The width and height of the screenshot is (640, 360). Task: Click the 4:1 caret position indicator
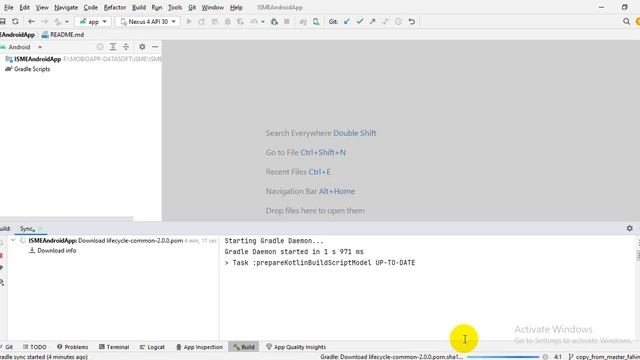coord(558,357)
